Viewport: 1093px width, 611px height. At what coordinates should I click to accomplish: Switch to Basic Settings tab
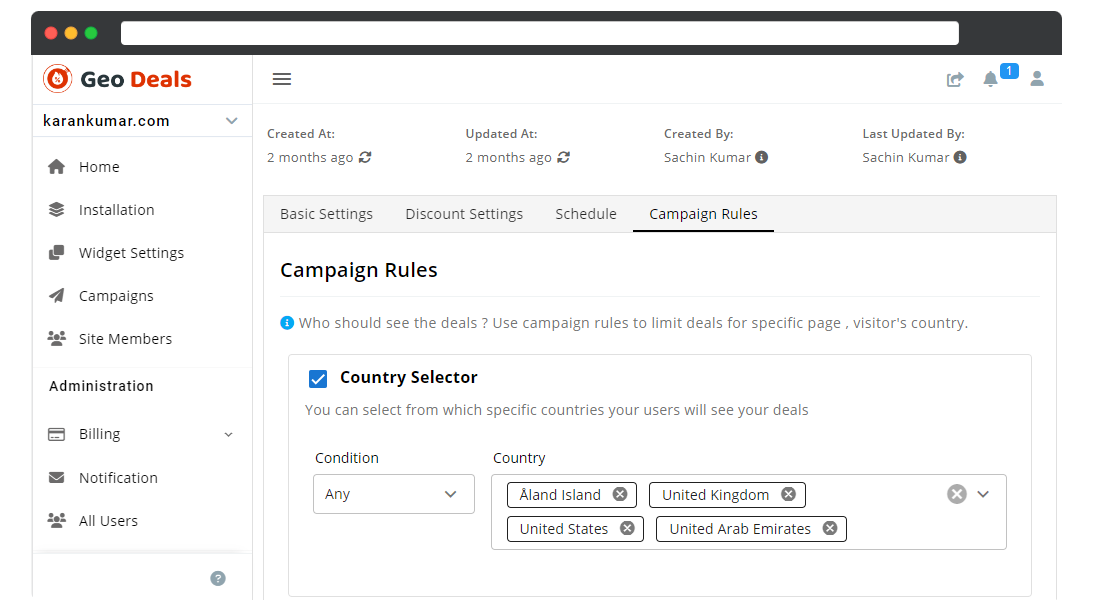(x=326, y=214)
